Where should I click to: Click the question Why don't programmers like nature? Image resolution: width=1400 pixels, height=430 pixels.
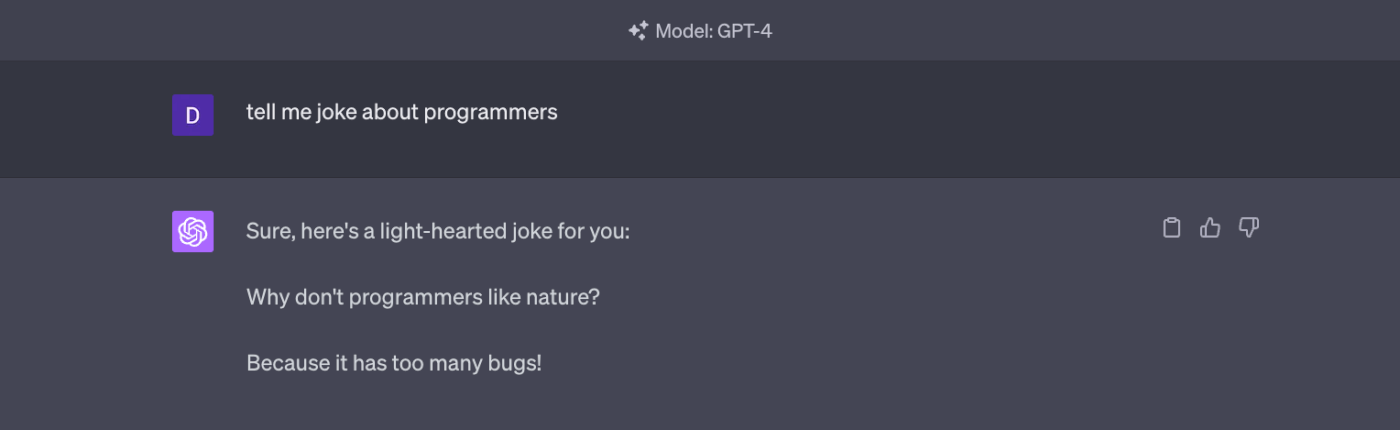[423, 297]
